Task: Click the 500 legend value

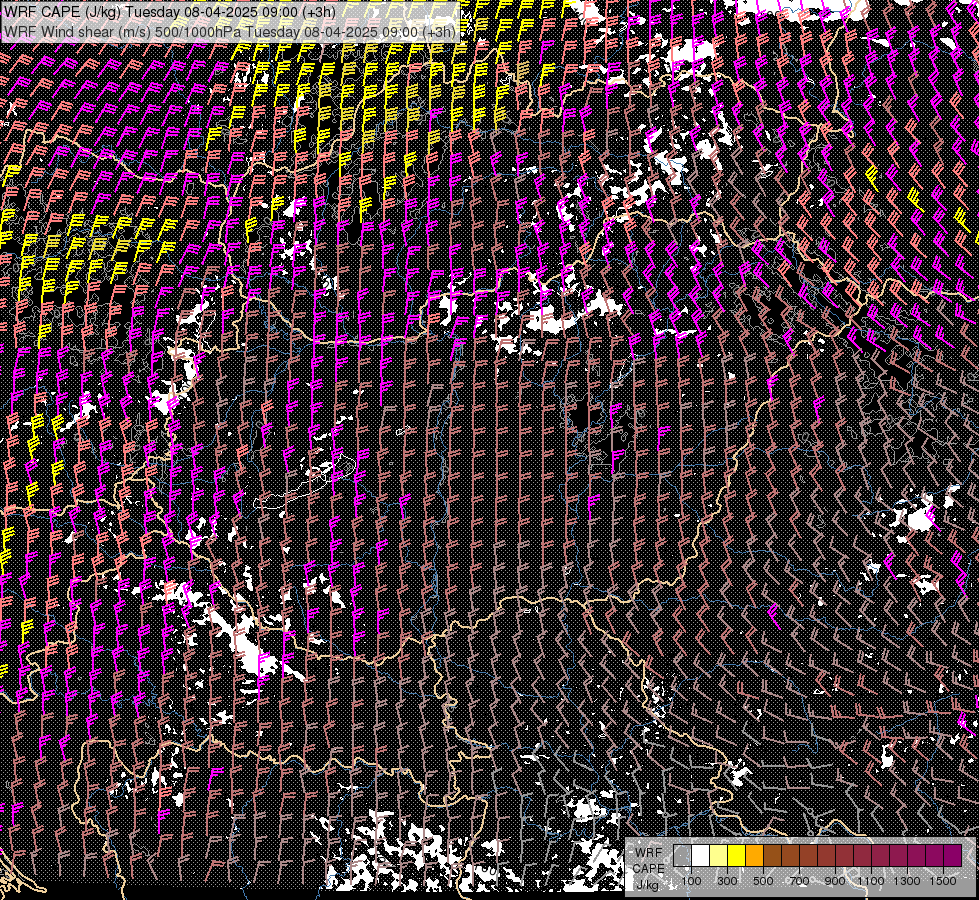Action: pyautogui.click(x=763, y=881)
